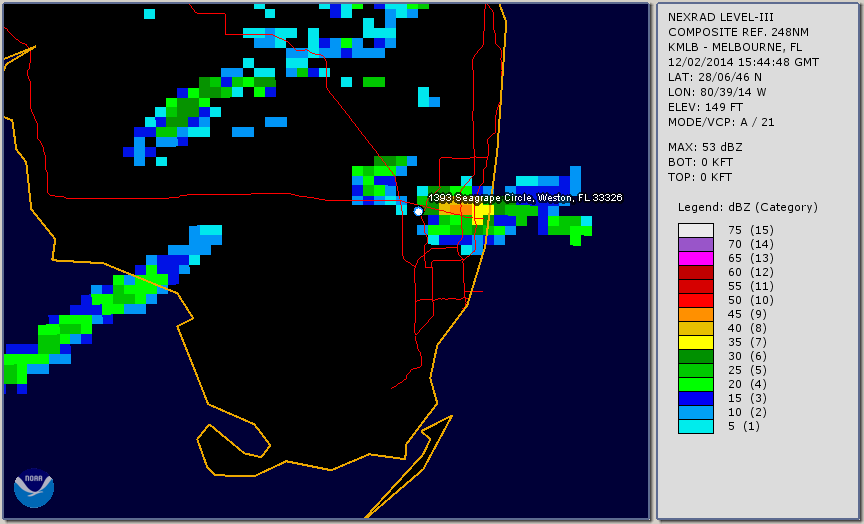
Task: Click the LAT: 28/06/46 N text
Action: pos(715,77)
